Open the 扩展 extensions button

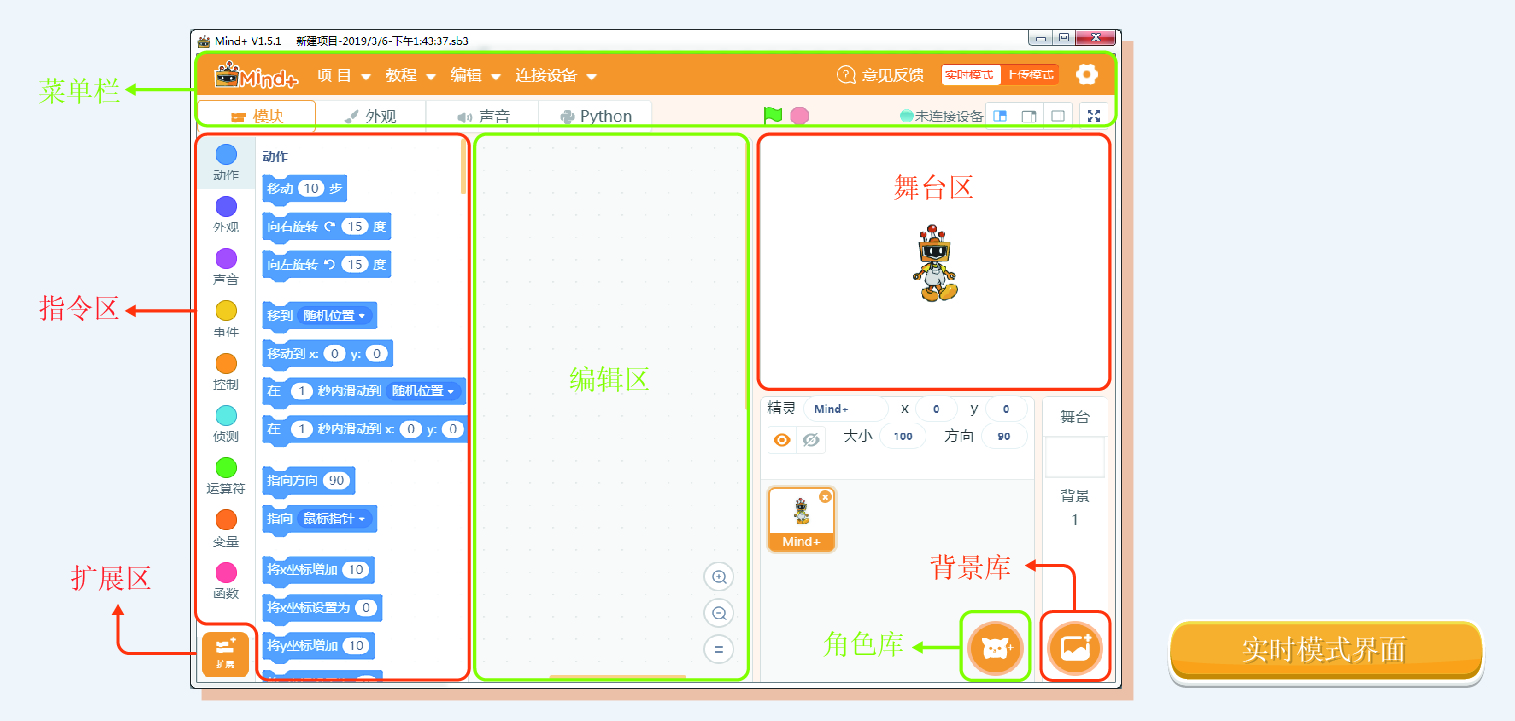(225, 654)
